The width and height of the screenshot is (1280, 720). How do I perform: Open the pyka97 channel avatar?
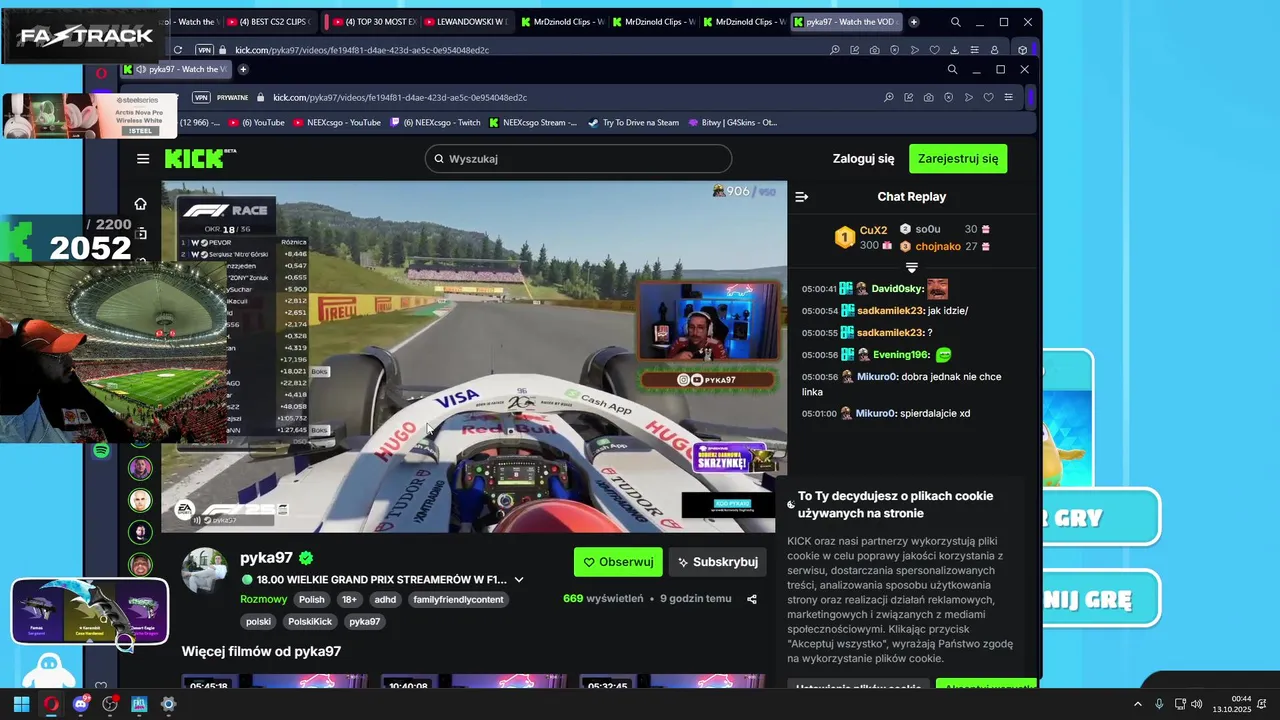pos(204,571)
